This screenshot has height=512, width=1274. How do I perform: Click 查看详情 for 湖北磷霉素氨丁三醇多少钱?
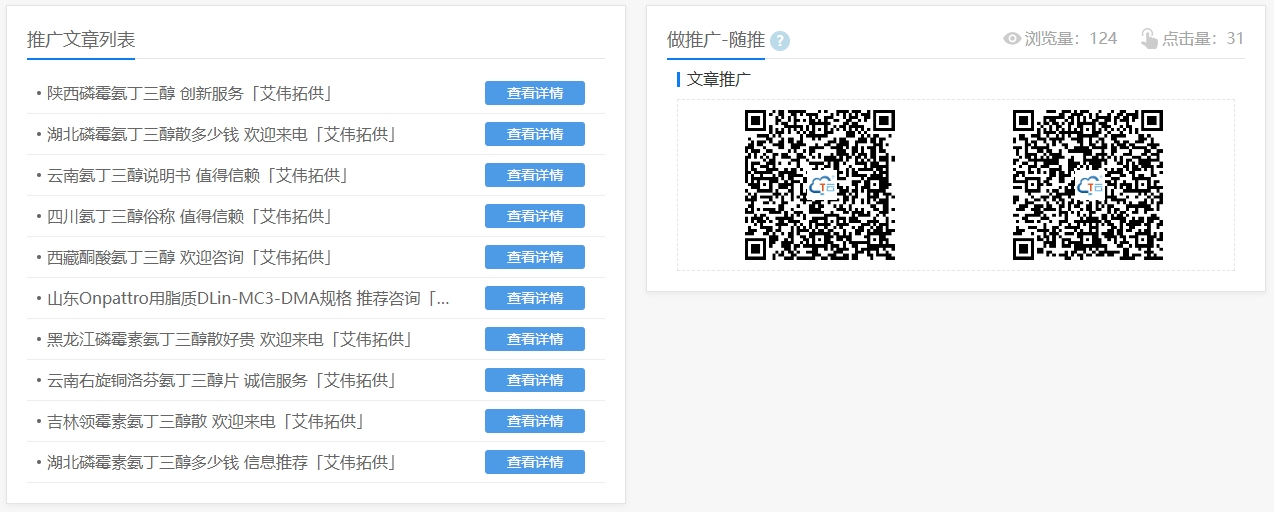tap(534, 462)
